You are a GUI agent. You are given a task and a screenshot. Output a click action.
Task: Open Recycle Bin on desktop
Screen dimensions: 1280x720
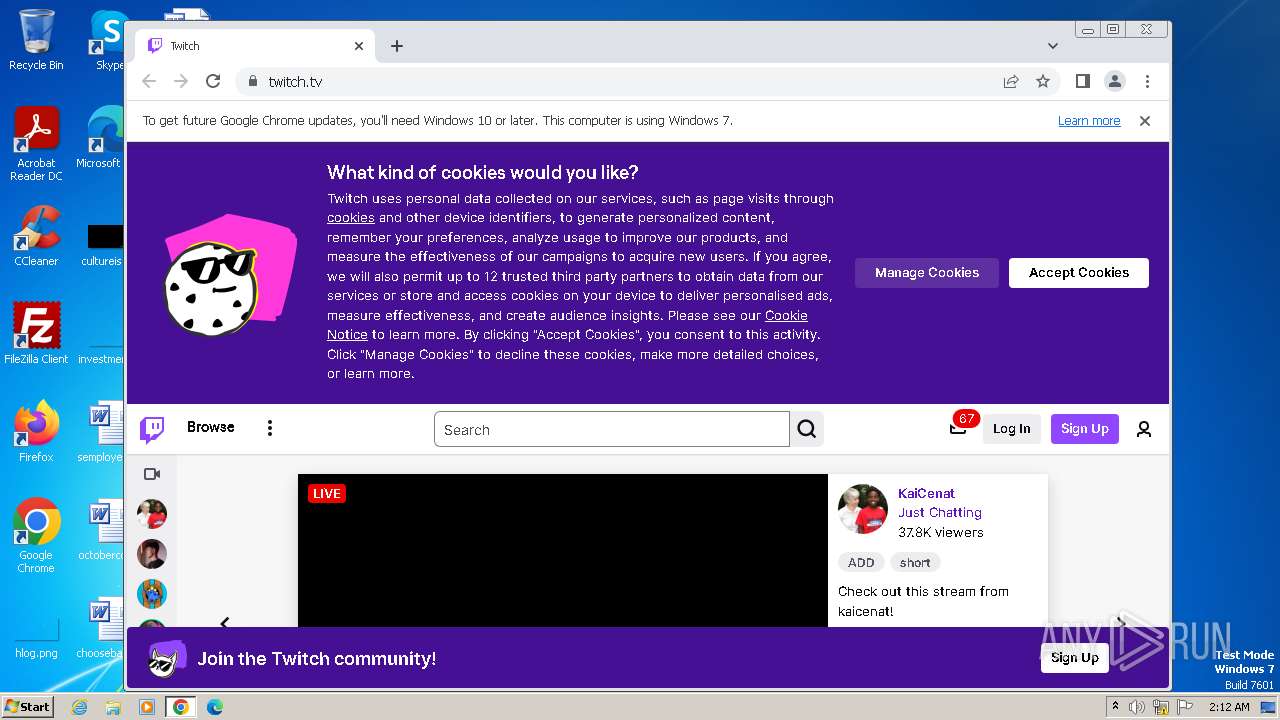pos(36,40)
